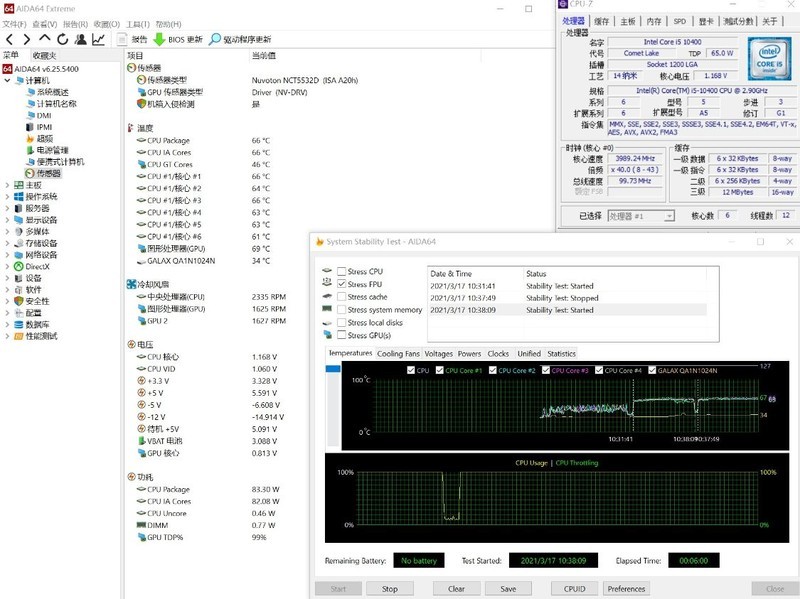800x599 pixels.
Task: Click the driver update magnifier icon
Action: tap(216, 39)
